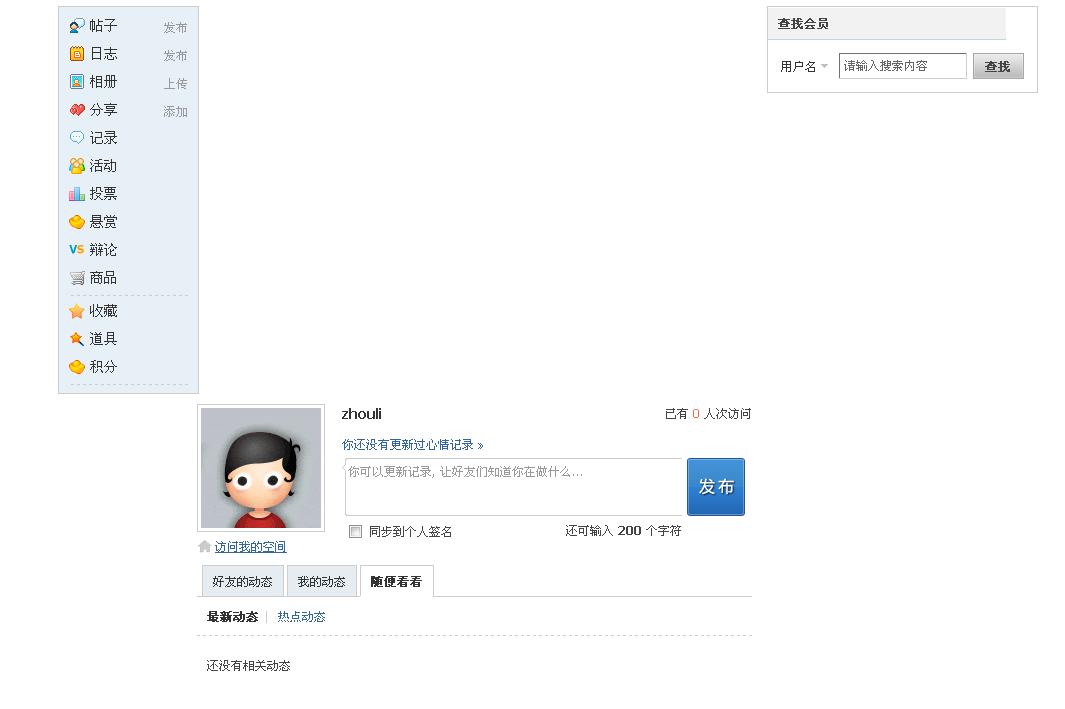The image size is (1065, 709).
Task: Click the 分享 hearts icon
Action: pyautogui.click(x=77, y=109)
